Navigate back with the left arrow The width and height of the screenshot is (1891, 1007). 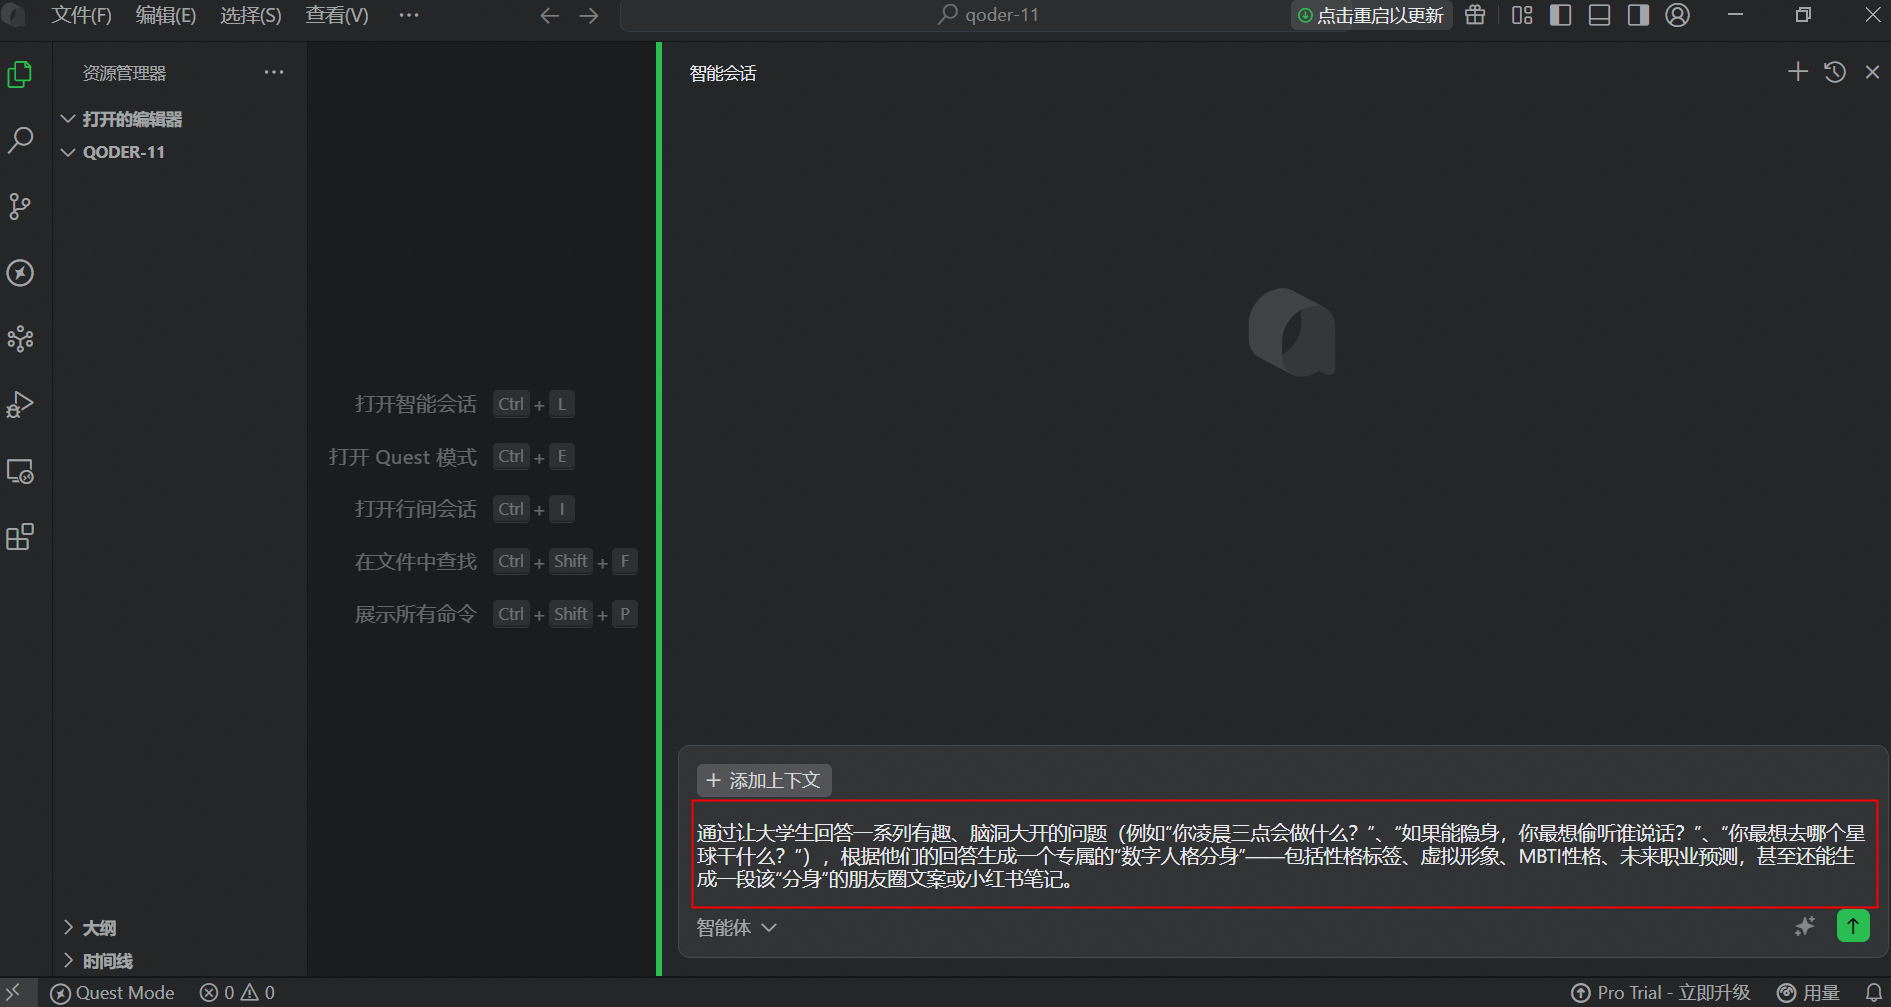pos(549,15)
